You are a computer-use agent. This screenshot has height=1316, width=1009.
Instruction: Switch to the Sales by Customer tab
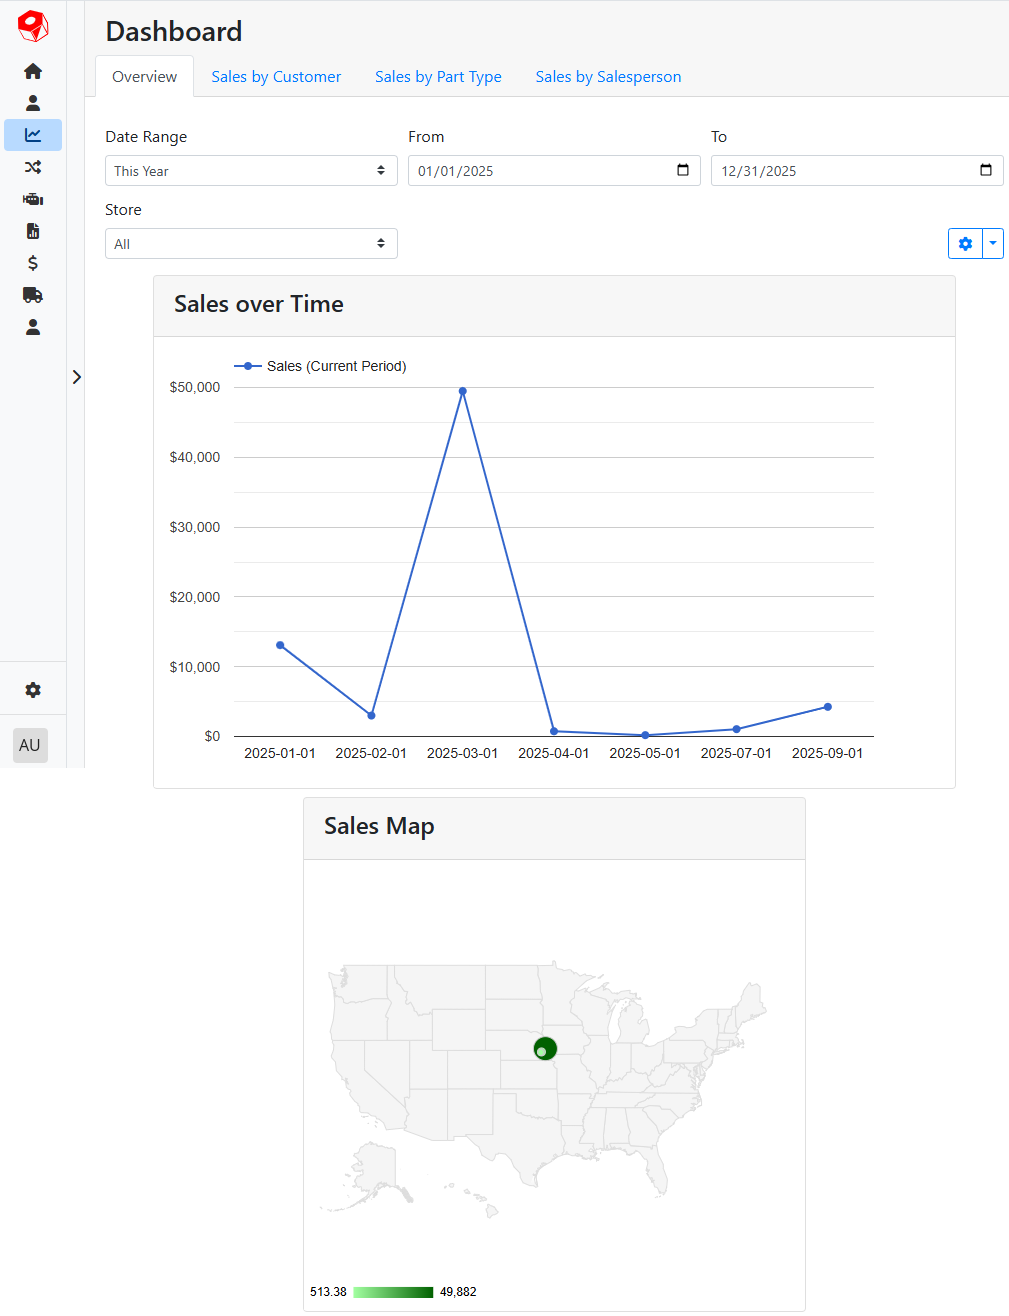pos(276,76)
